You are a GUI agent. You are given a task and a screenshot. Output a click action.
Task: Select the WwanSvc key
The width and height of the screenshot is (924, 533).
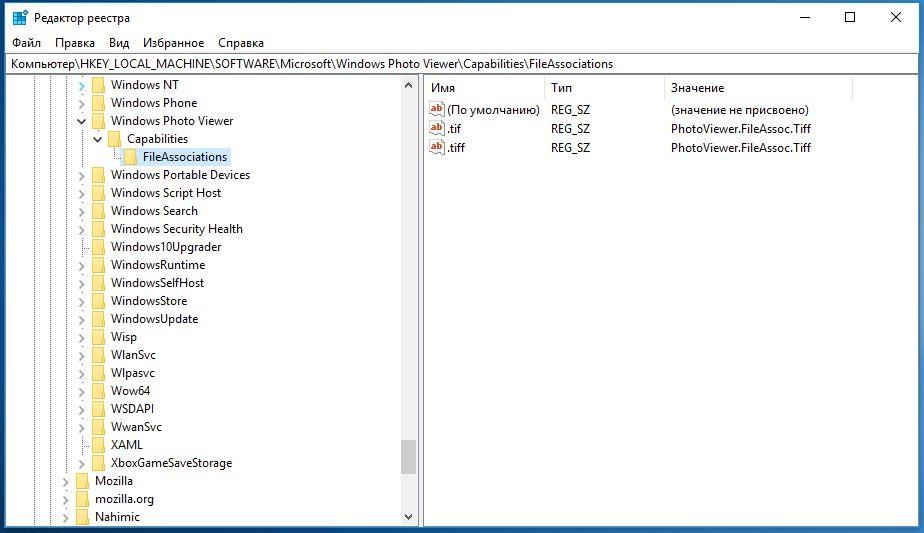[x=136, y=427]
